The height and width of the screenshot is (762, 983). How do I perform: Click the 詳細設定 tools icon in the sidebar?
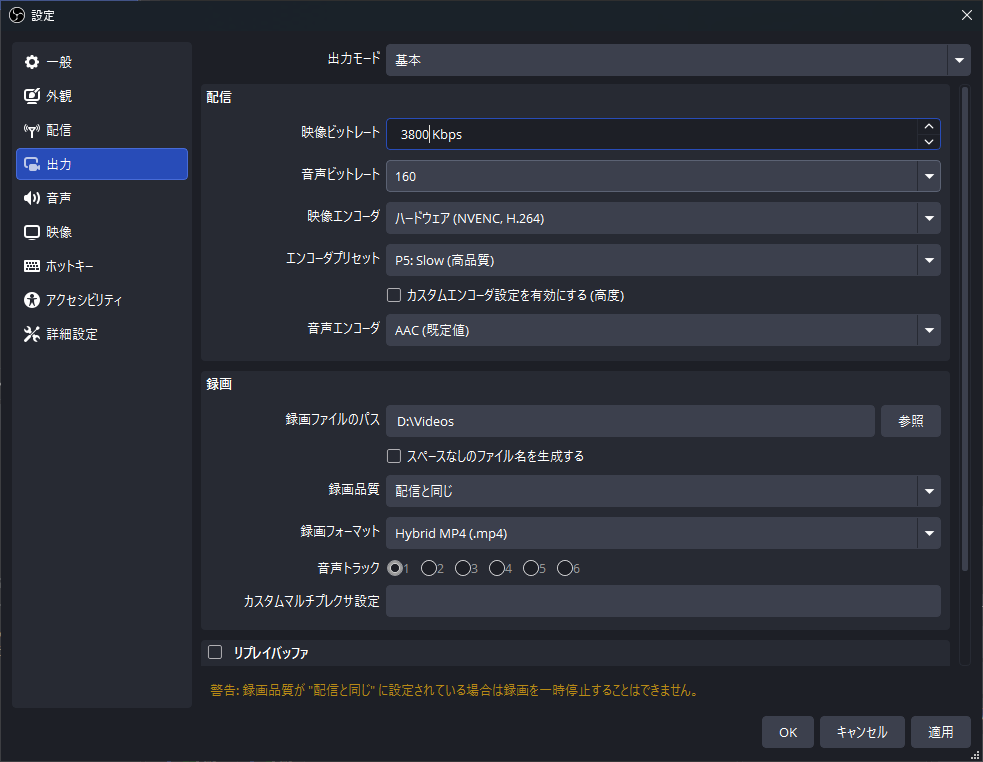point(31,334)
